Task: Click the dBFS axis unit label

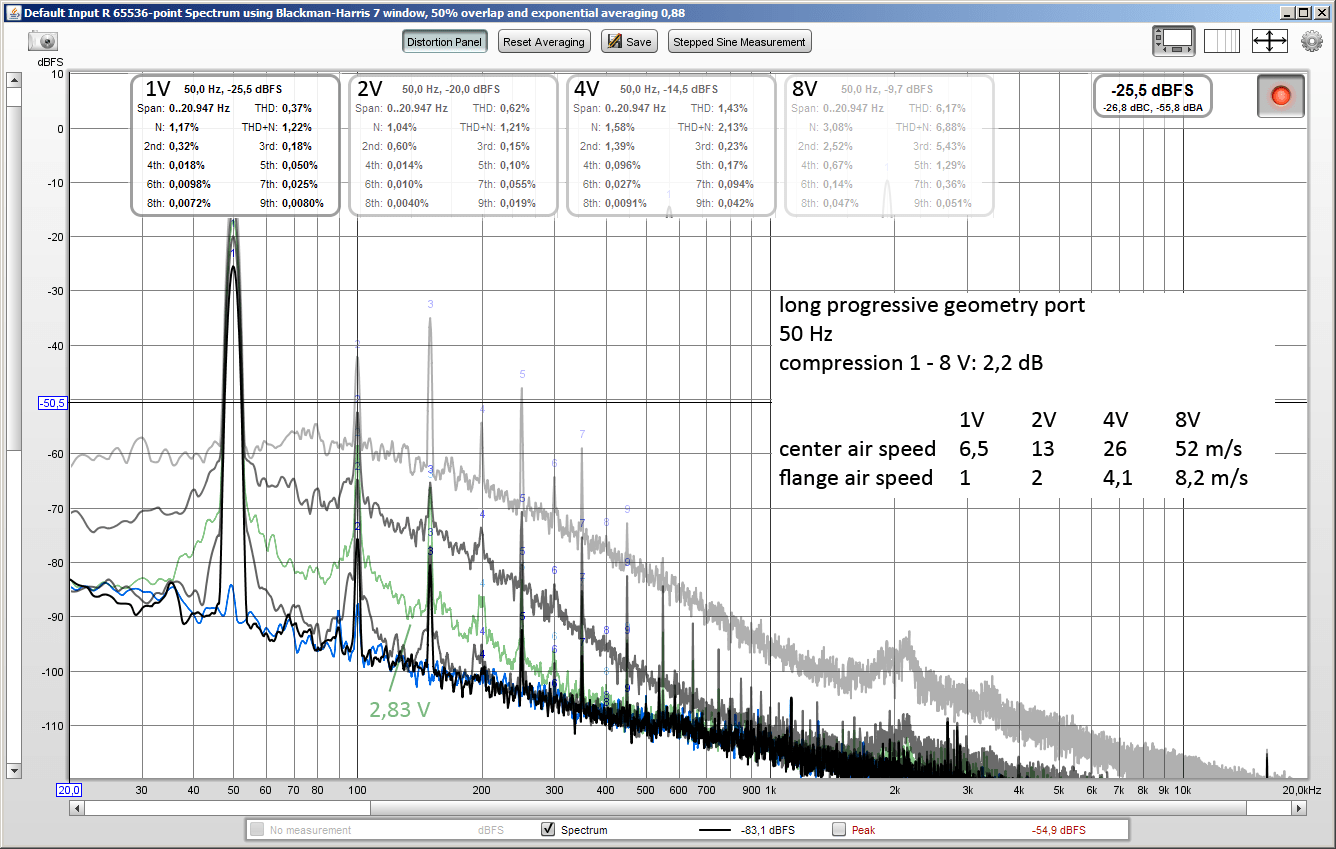Action: point(51,62)
